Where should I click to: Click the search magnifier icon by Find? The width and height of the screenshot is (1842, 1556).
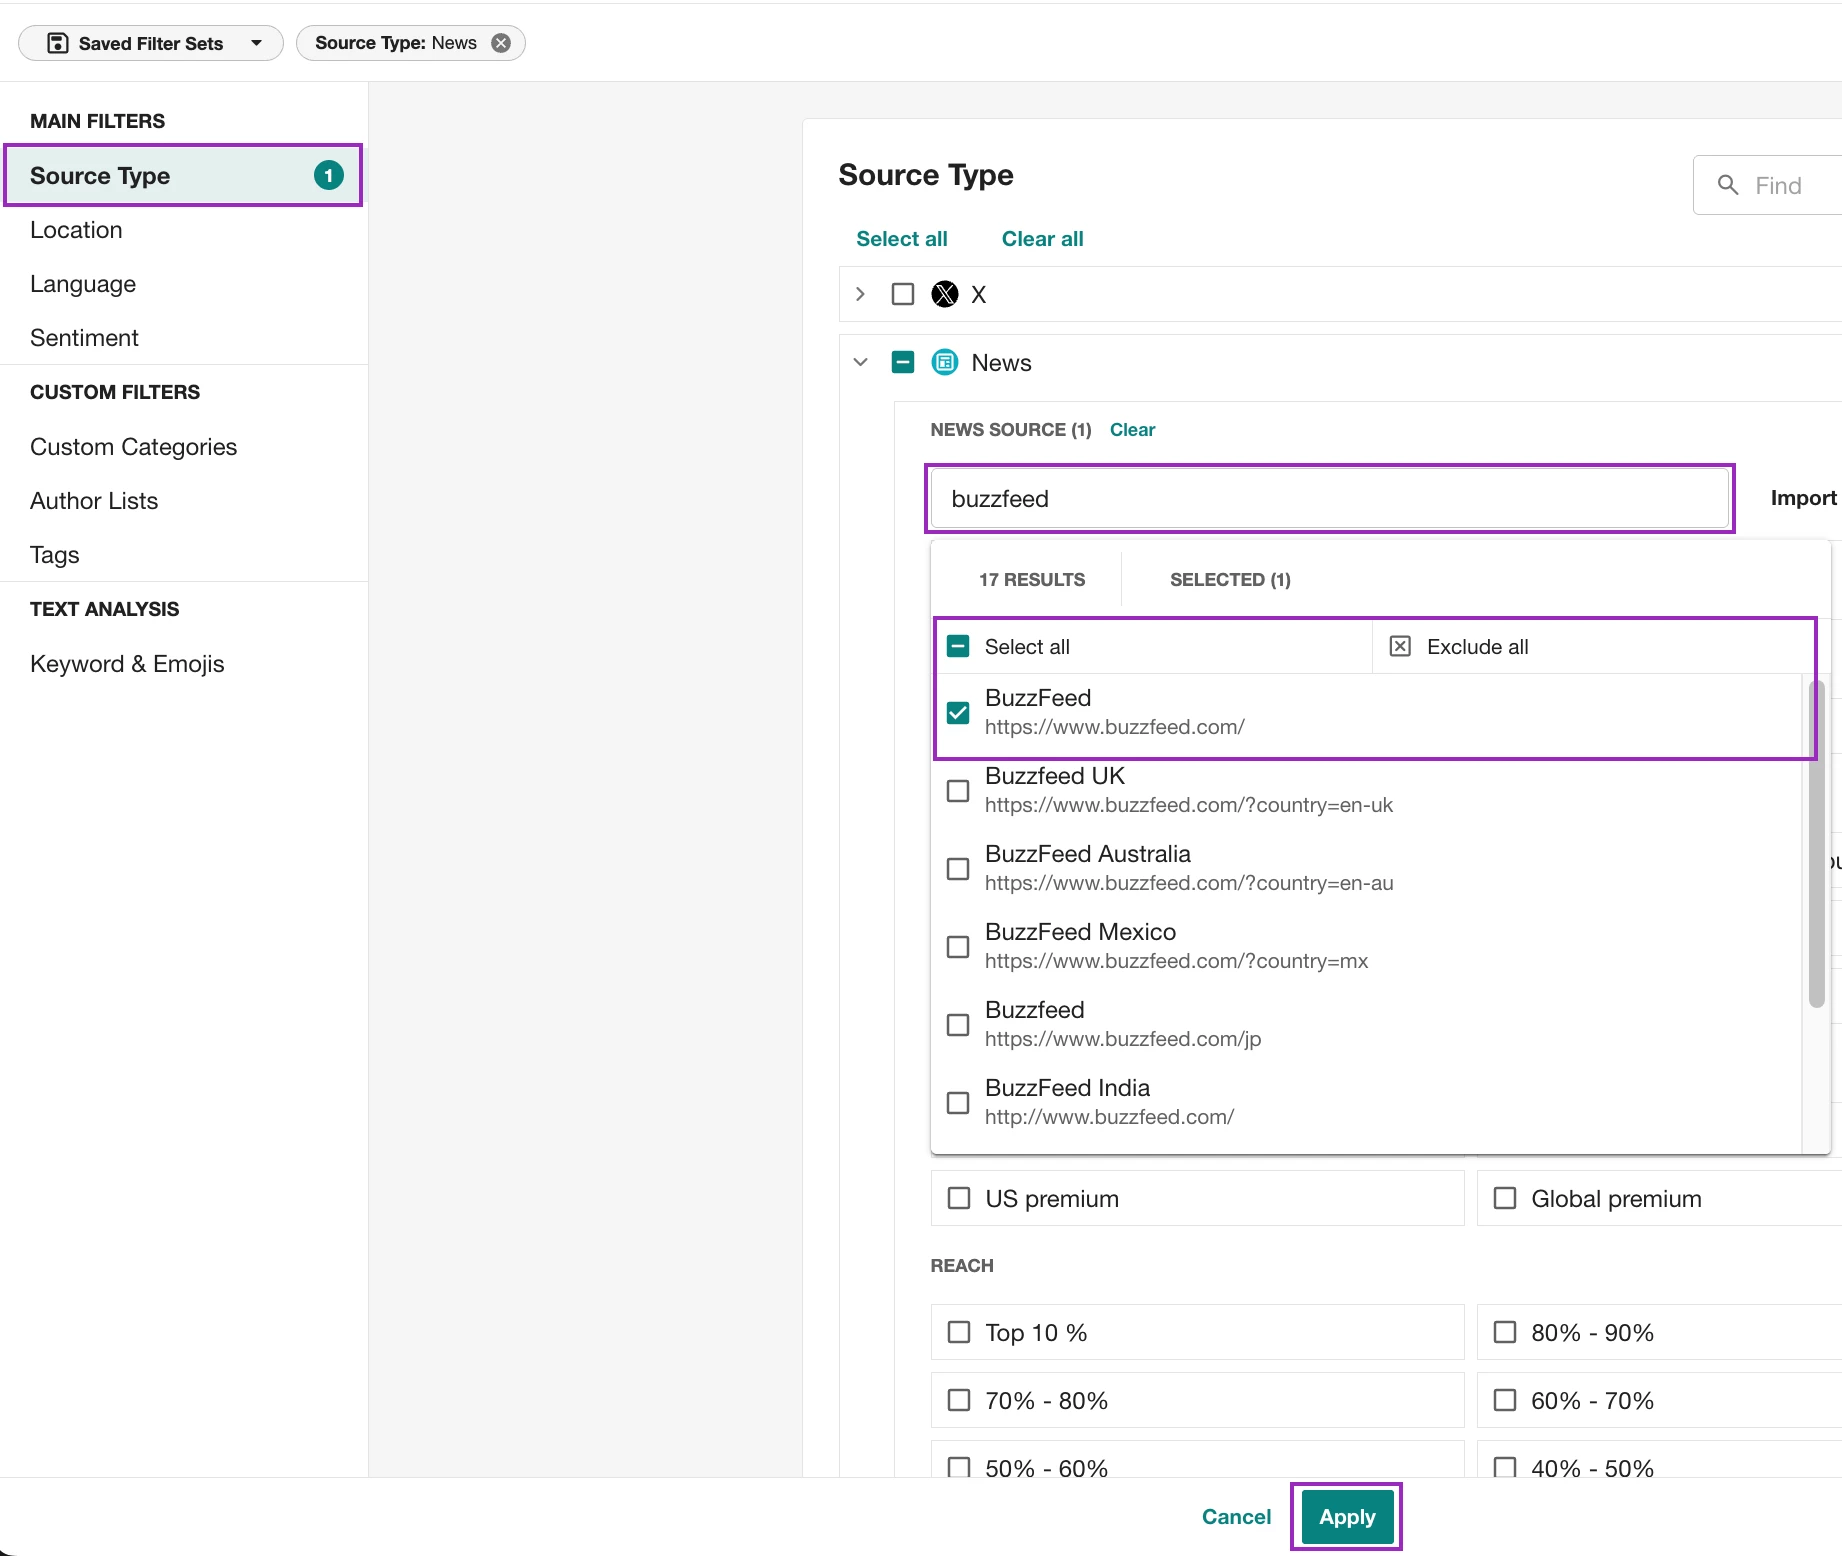click(x=1727, y=185)
